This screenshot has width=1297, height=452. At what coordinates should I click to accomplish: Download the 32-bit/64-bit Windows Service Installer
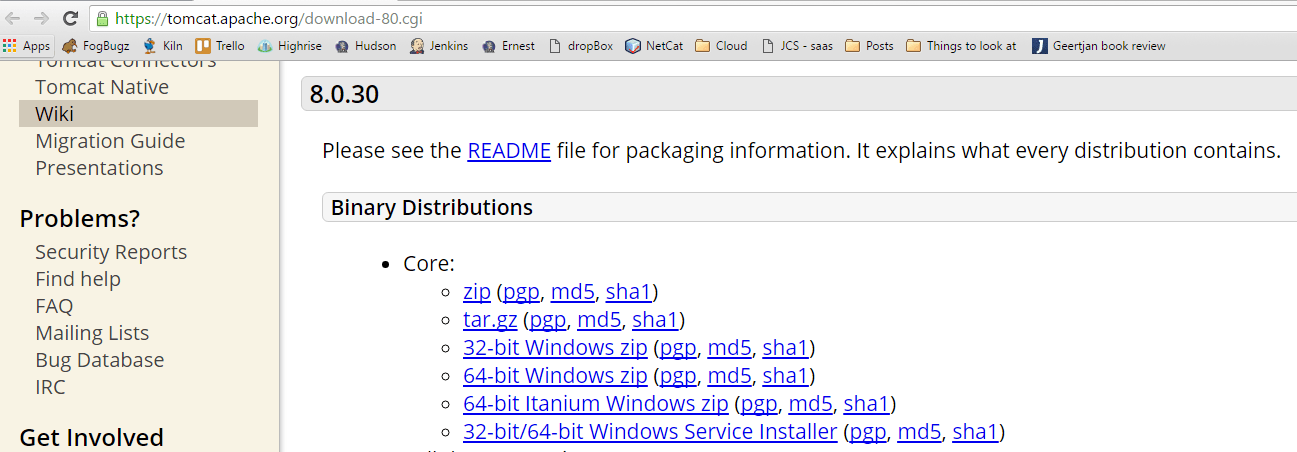[650, 432]
